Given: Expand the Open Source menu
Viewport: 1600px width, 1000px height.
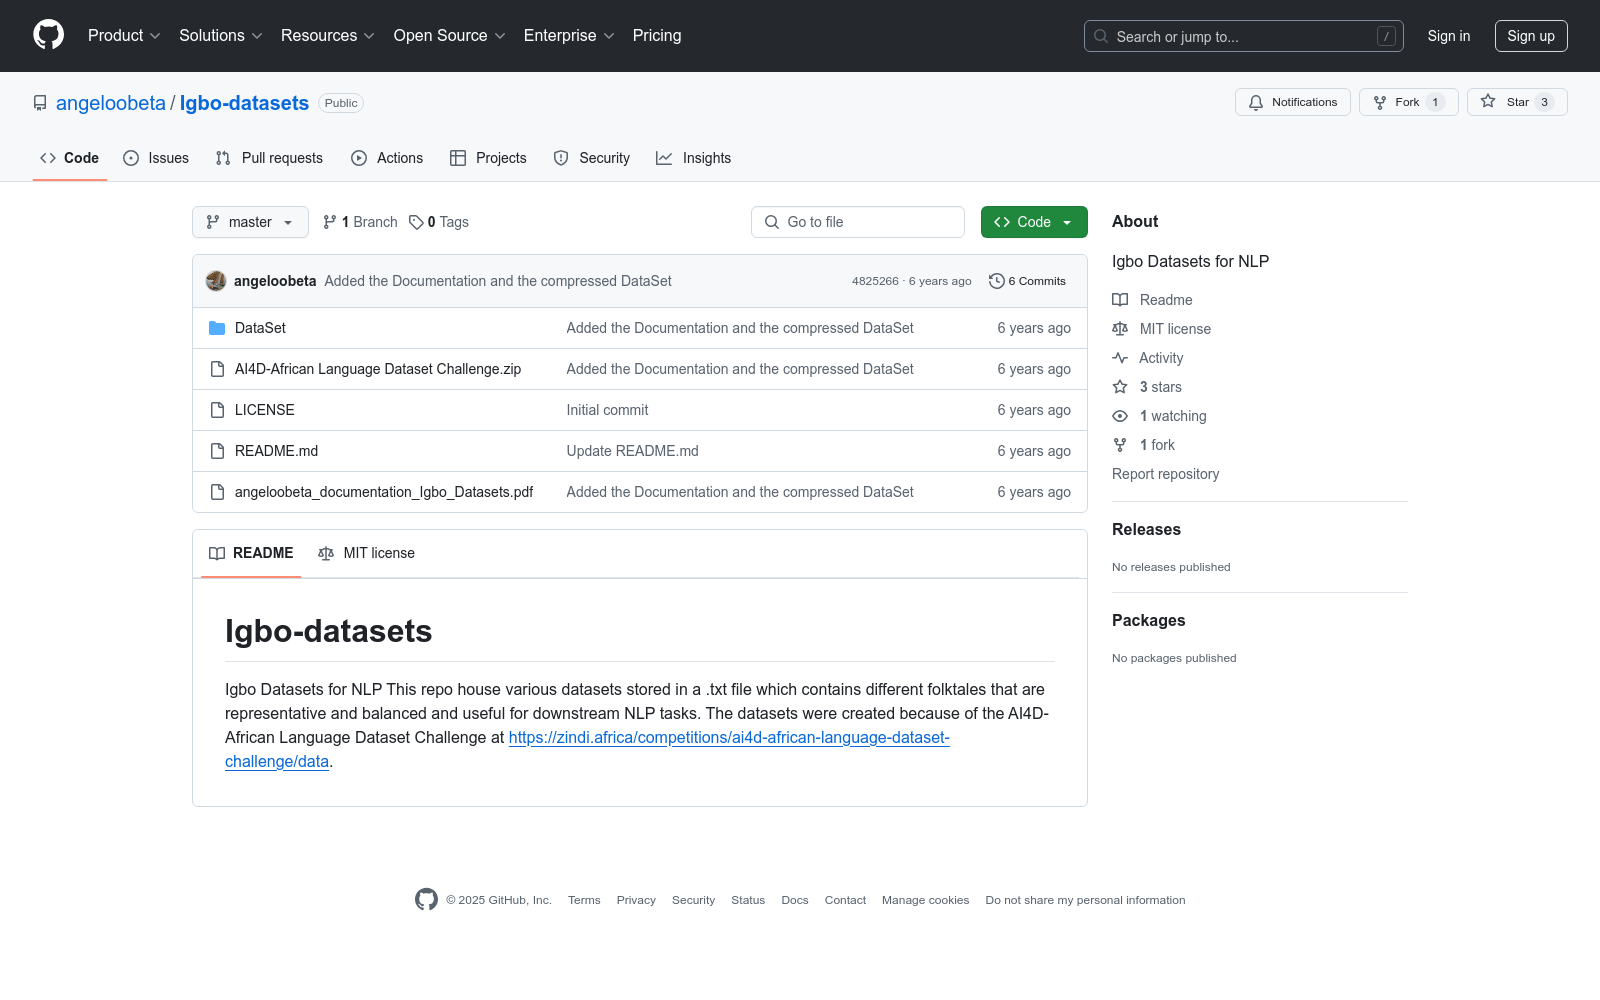Looking at the screenshot, I should point(450,35).
